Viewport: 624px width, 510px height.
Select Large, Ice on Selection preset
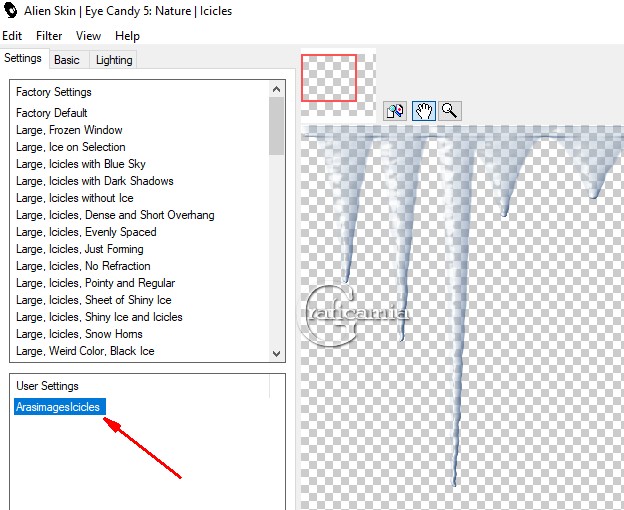(x=71, y=147)
